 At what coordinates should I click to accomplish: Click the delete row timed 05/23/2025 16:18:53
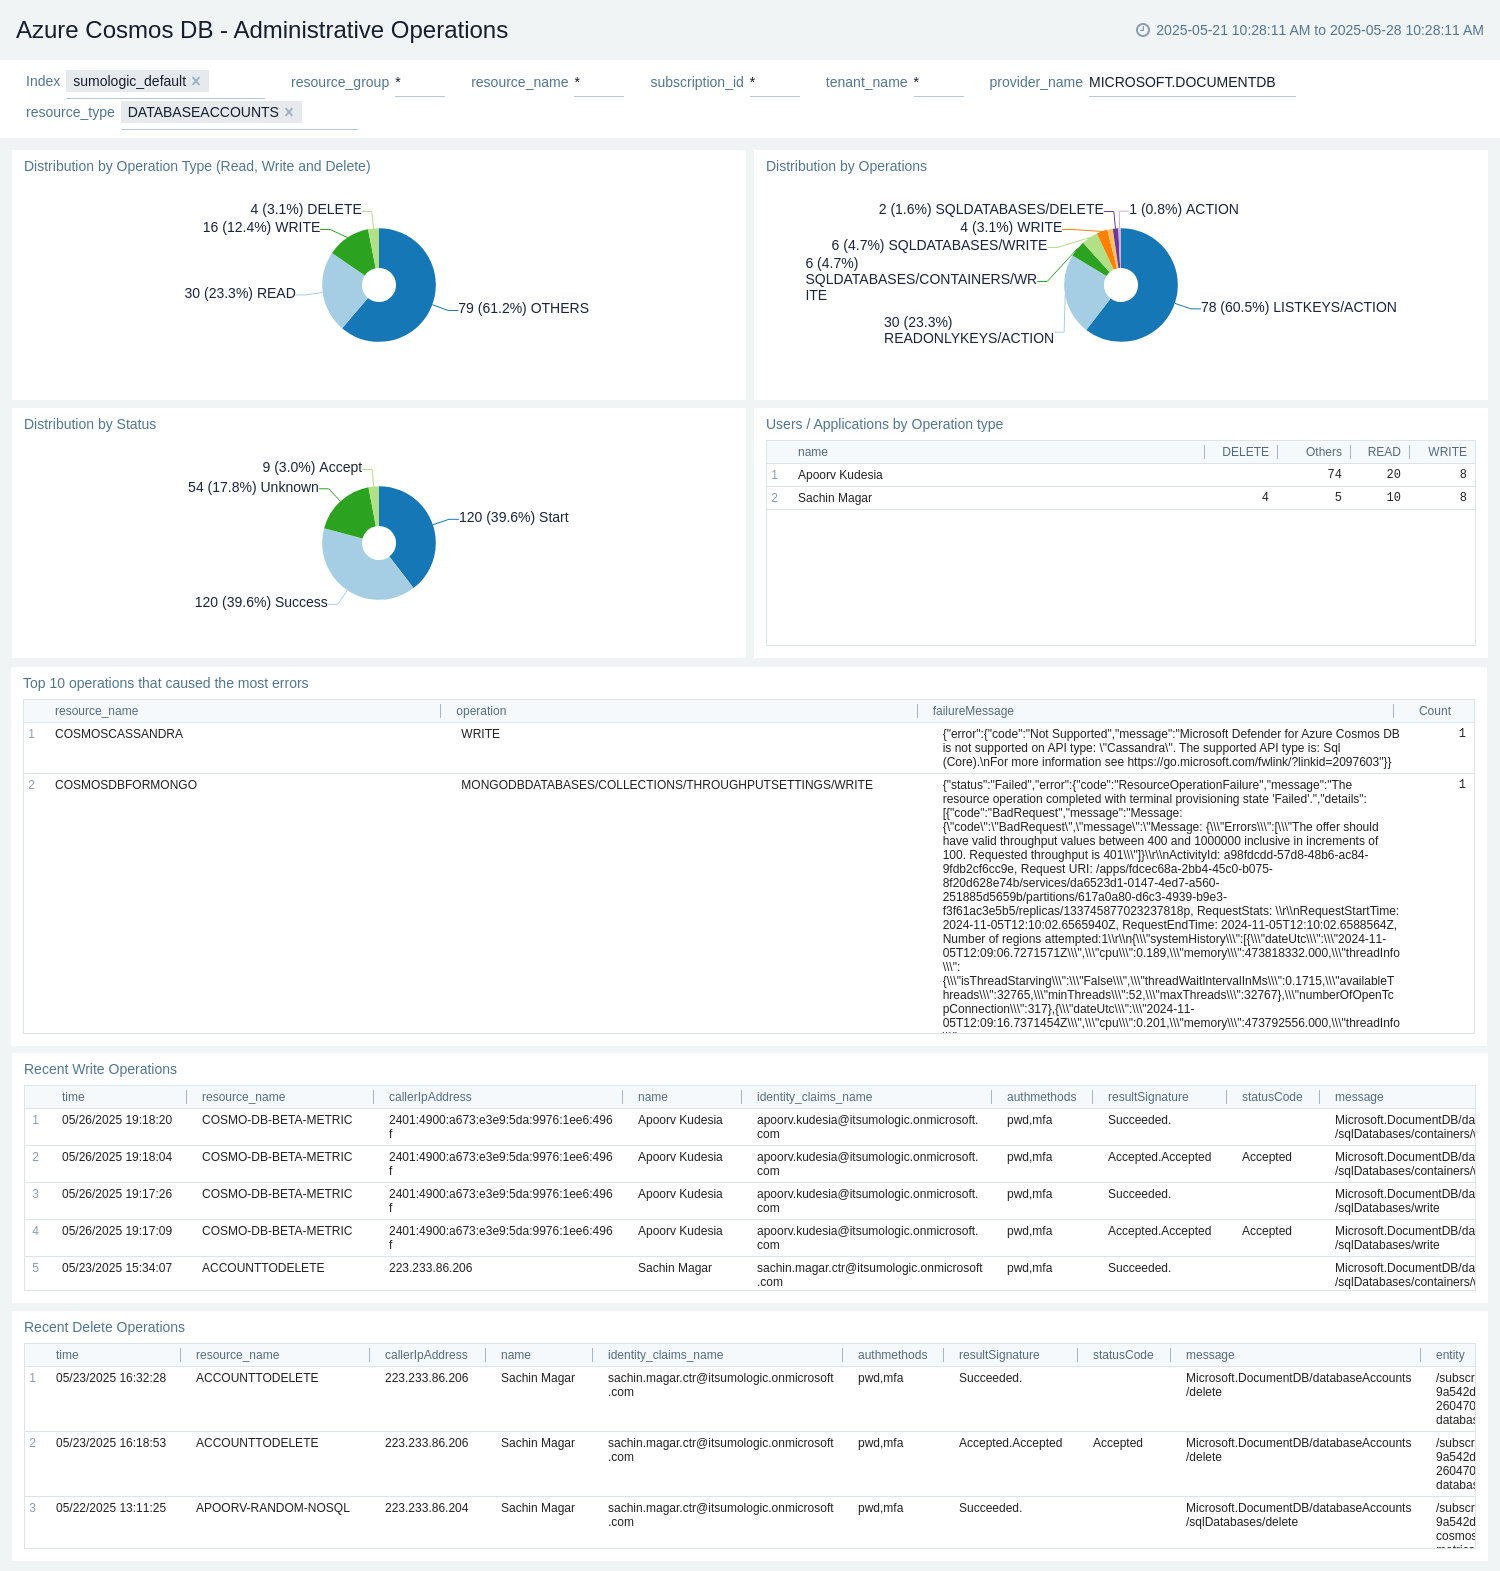pos(750,1464)
